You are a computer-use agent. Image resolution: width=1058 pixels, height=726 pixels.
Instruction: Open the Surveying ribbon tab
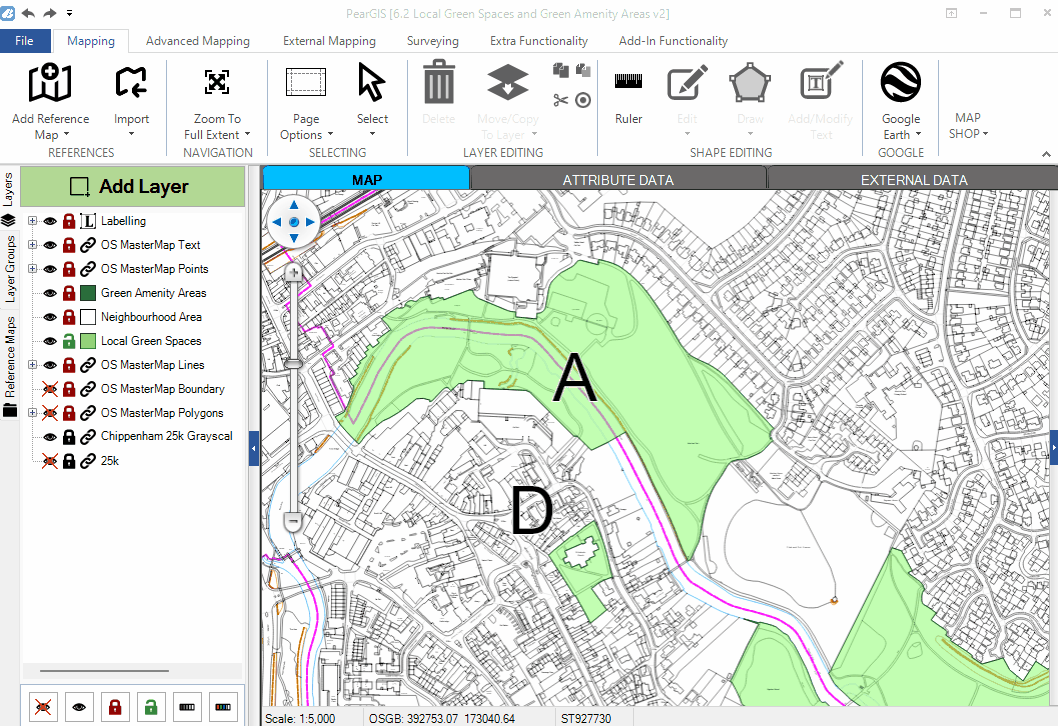tap(433, 40)
